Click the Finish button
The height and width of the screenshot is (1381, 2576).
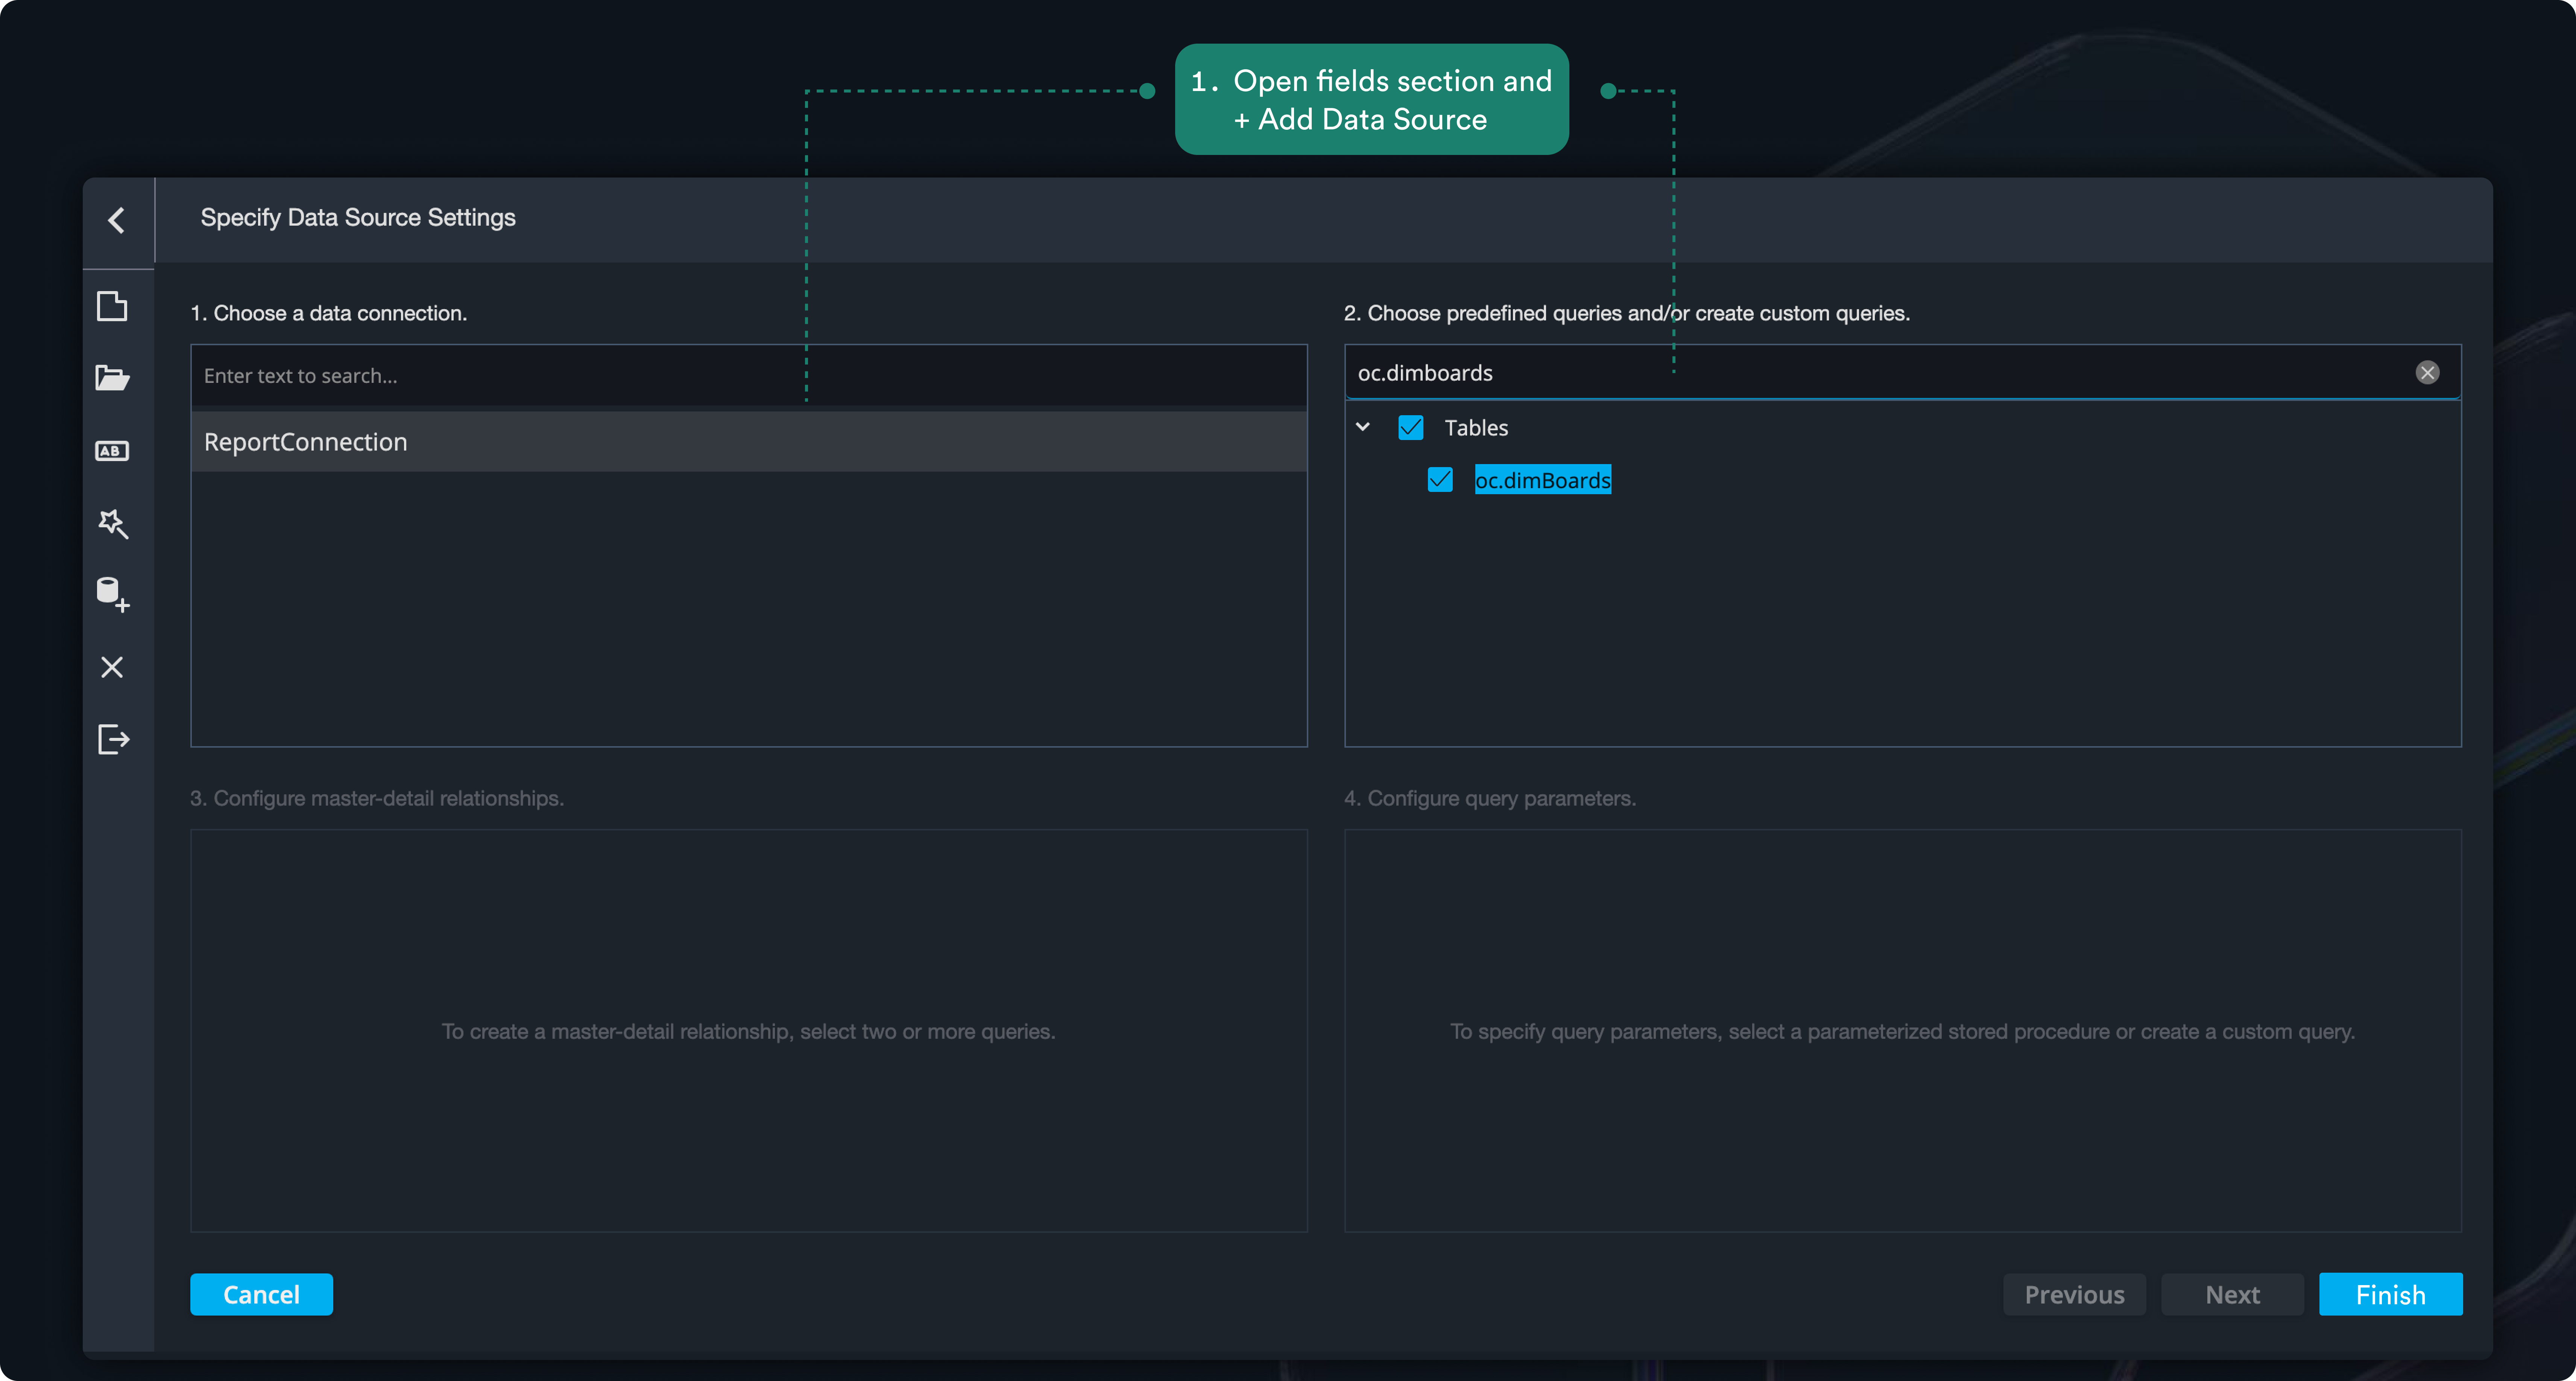[x=2390, y=1294]
